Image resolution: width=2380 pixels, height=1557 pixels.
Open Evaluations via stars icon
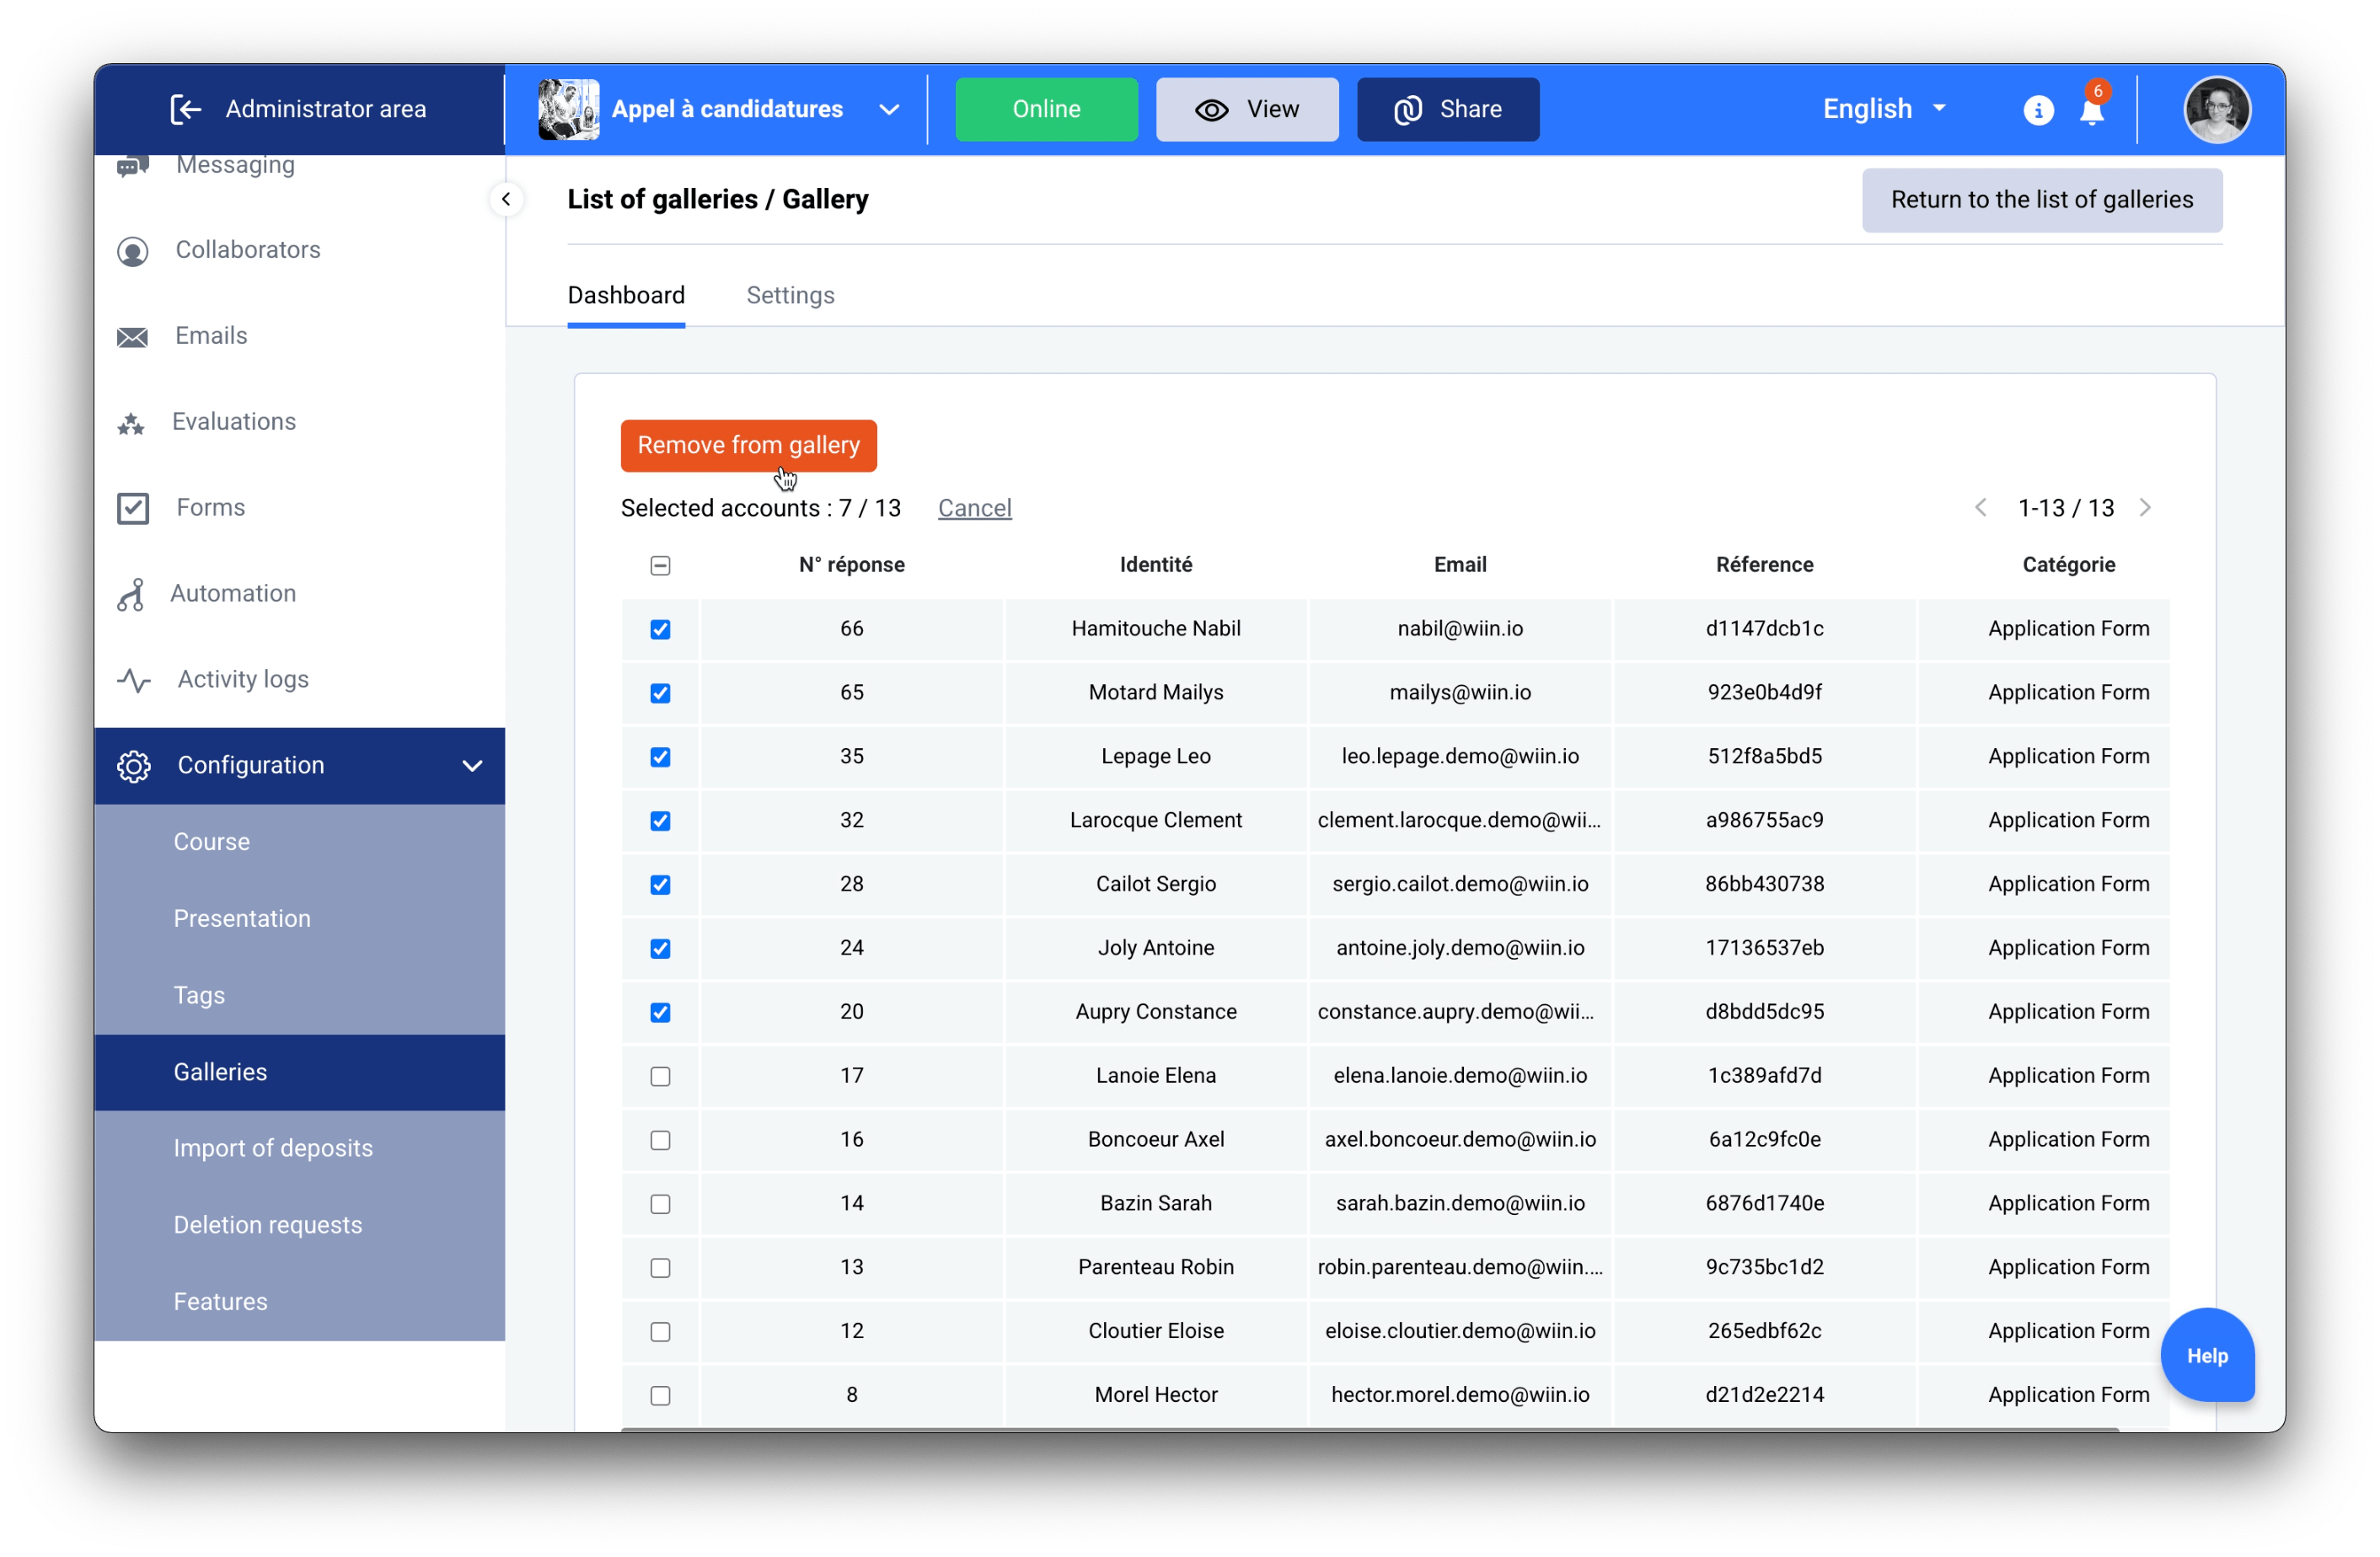[x=131, y=424]
